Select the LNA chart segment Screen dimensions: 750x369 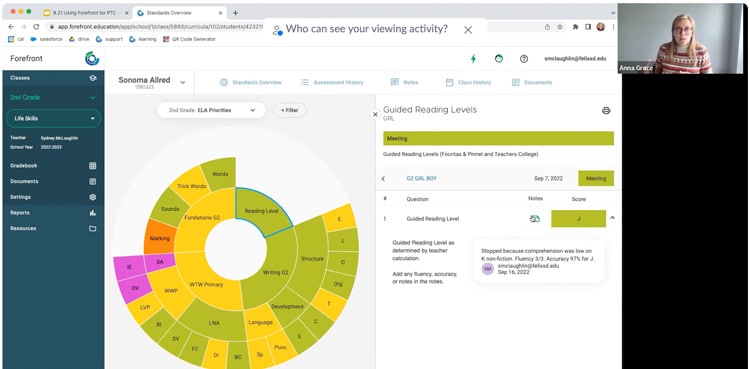tap(214, 323)
